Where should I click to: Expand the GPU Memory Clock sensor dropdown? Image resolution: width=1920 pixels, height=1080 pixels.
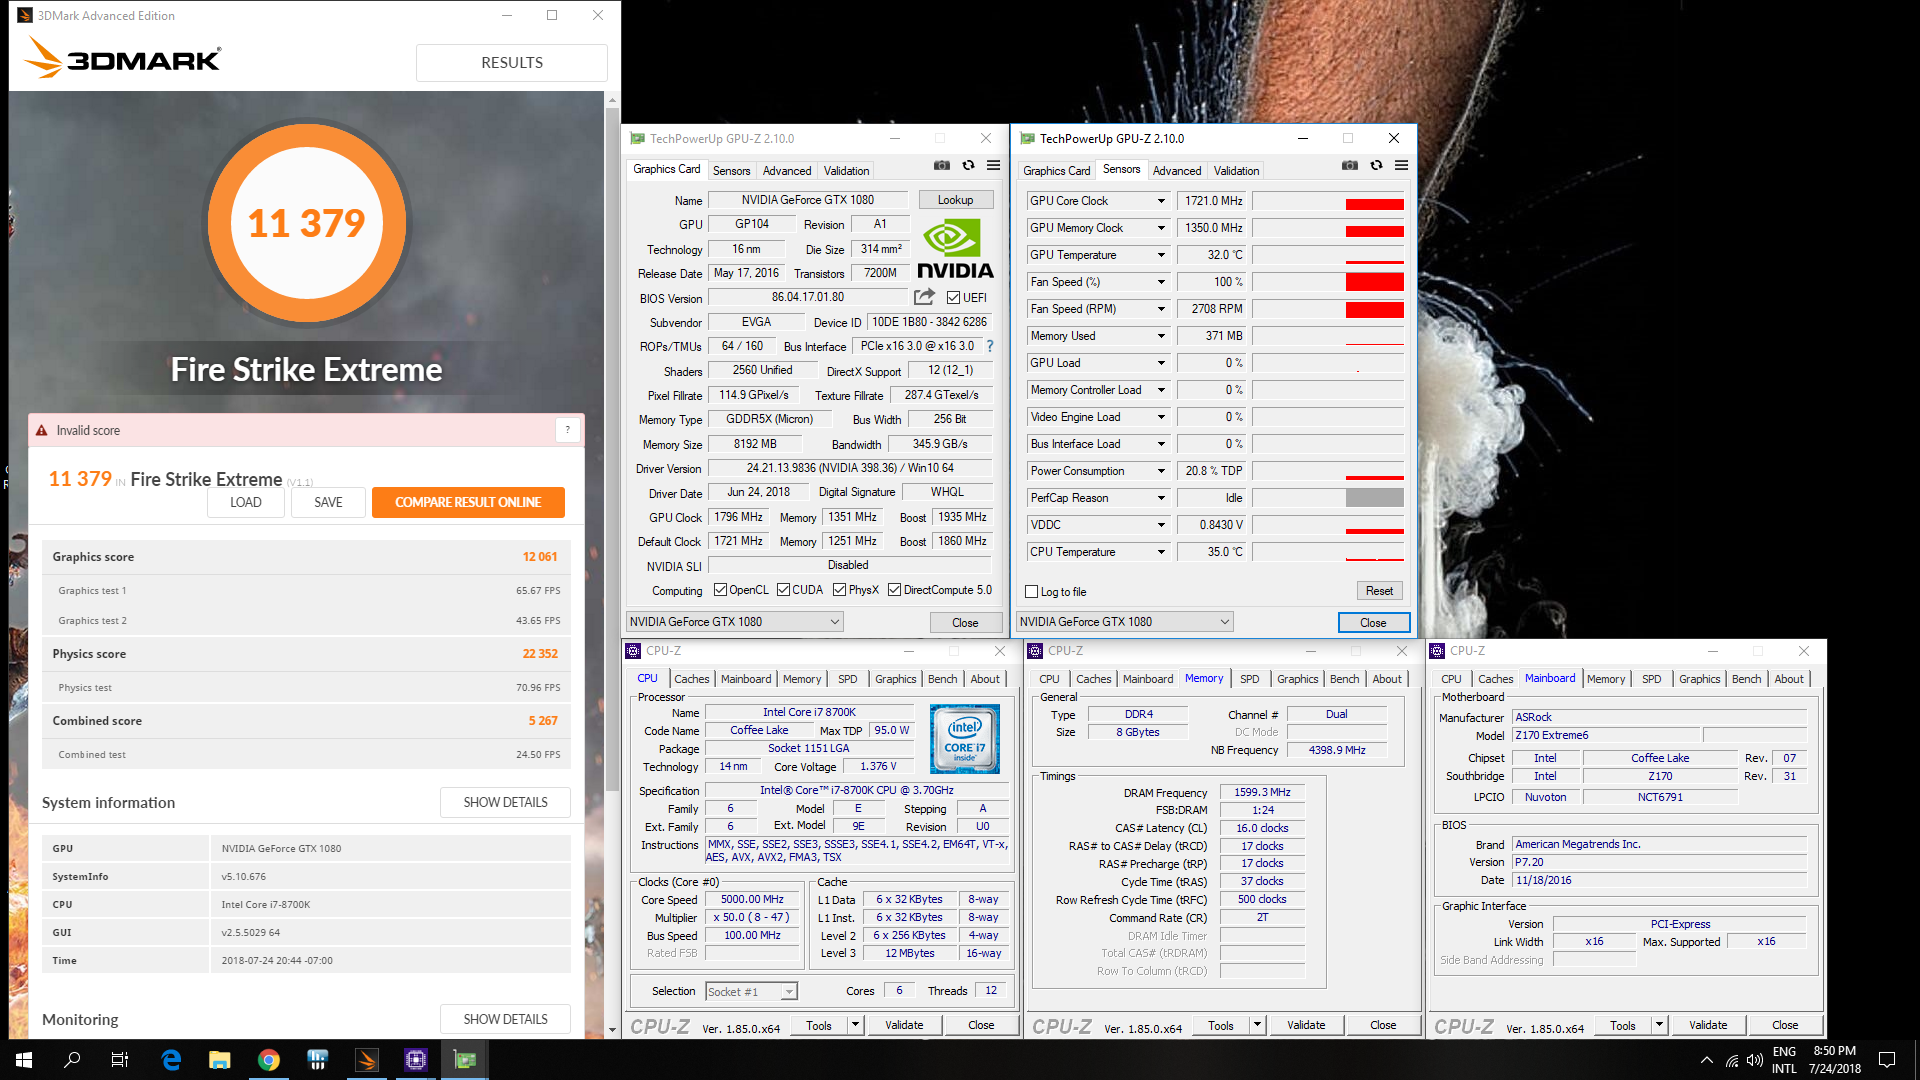pyautogui.click(x=1161, y=228)
